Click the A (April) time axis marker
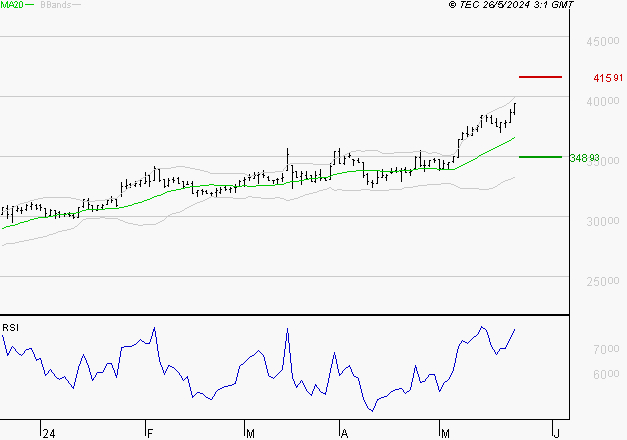Screen dimensions: 627x440 [x=344, y=434]
